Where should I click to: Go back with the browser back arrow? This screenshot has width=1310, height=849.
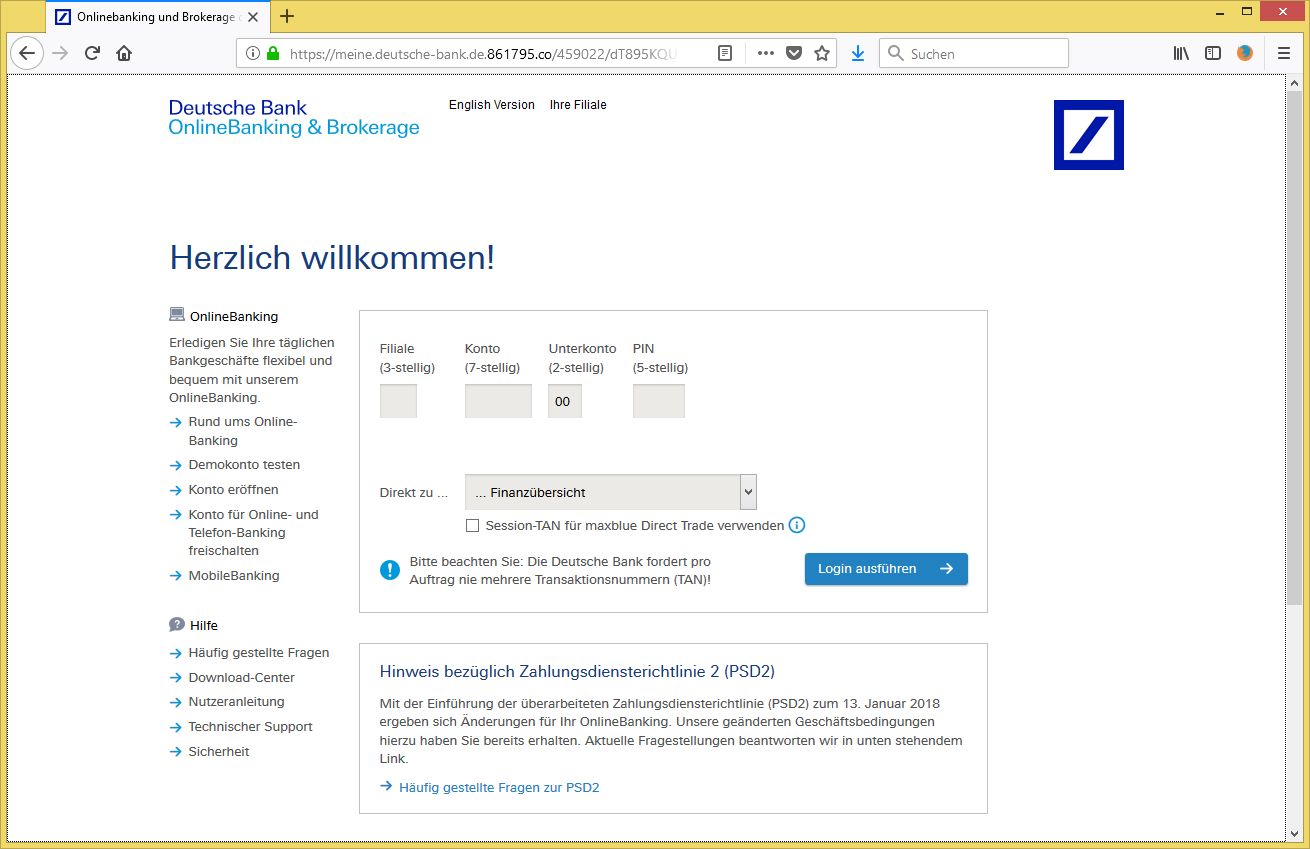(x=27, y=54)
